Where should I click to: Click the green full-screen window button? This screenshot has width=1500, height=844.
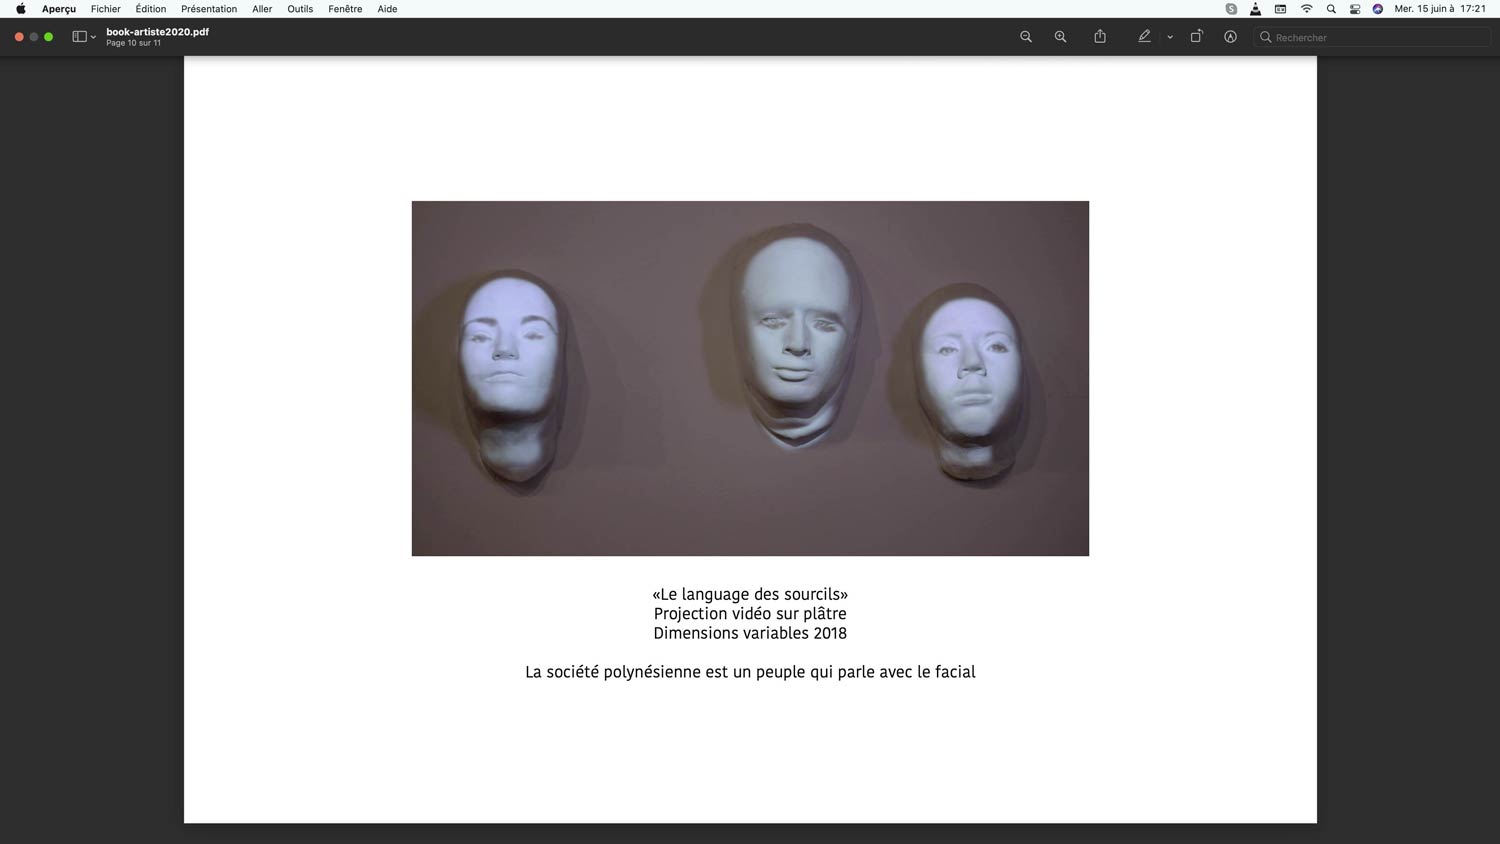point(48,37)
